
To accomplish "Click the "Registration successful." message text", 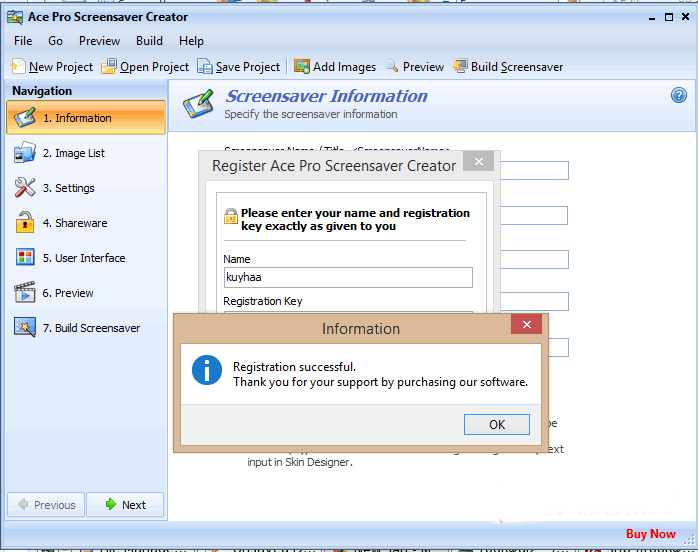I will tap(295, 367).
